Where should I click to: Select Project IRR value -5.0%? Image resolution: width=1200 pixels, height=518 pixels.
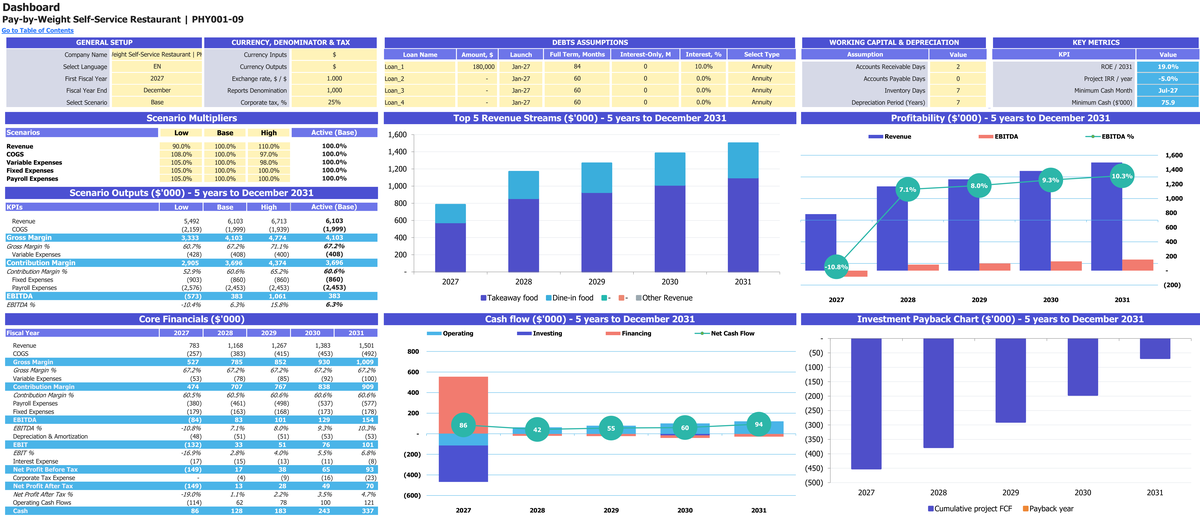(x=1167, y=78)
